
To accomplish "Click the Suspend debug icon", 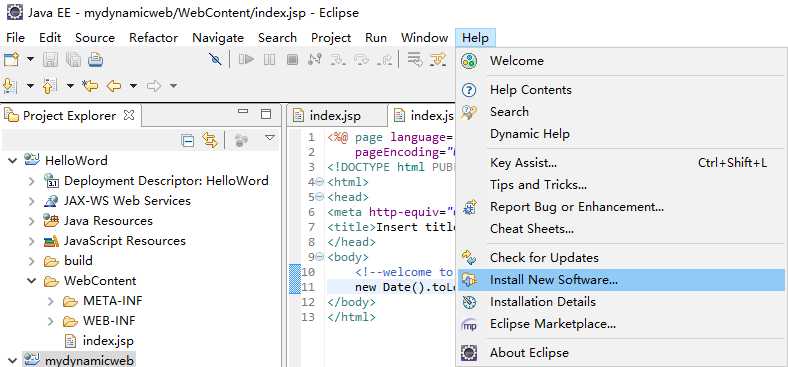I will (x=269, y=60).
